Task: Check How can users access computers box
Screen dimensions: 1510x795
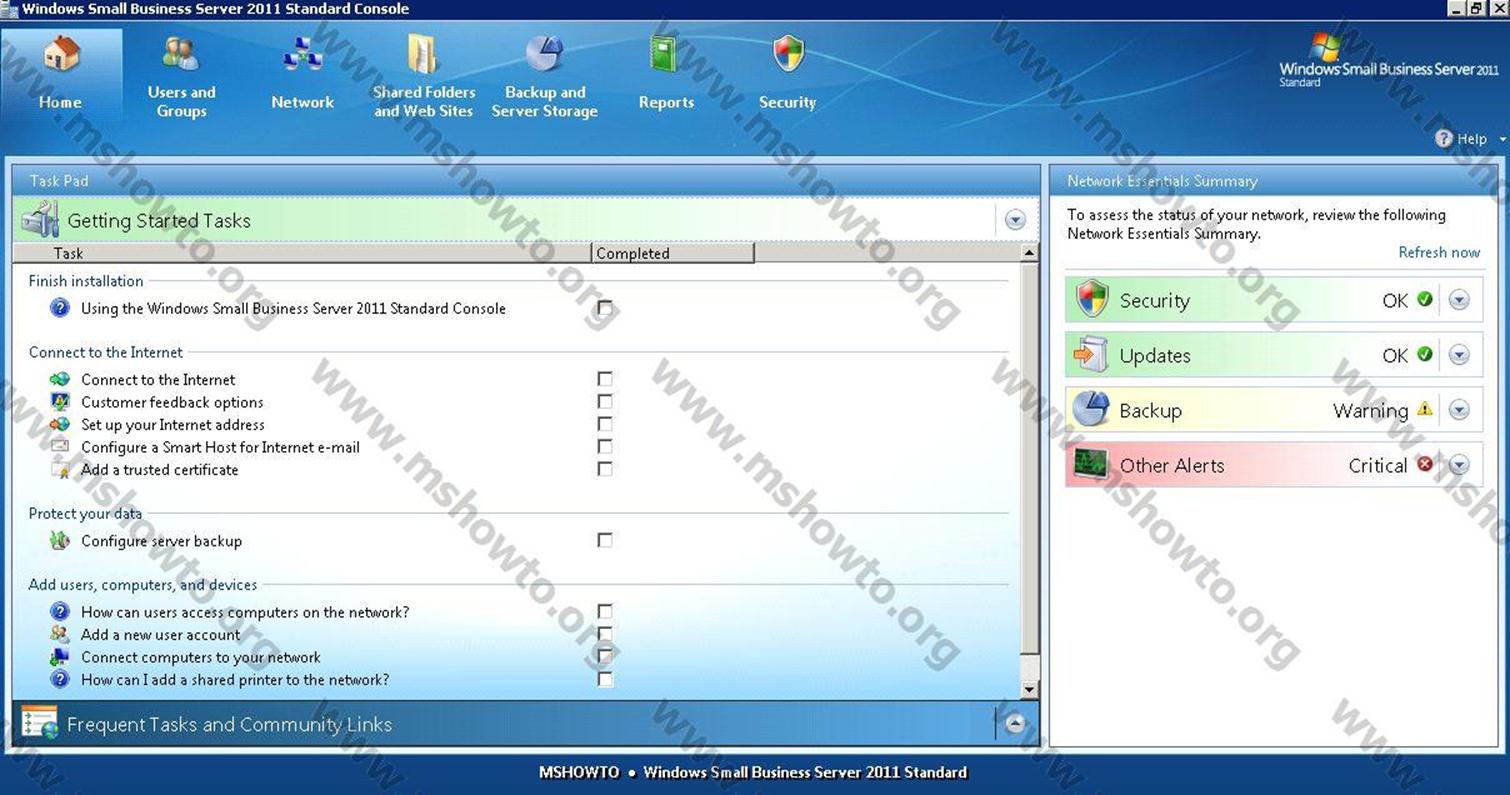Action: 605,611
